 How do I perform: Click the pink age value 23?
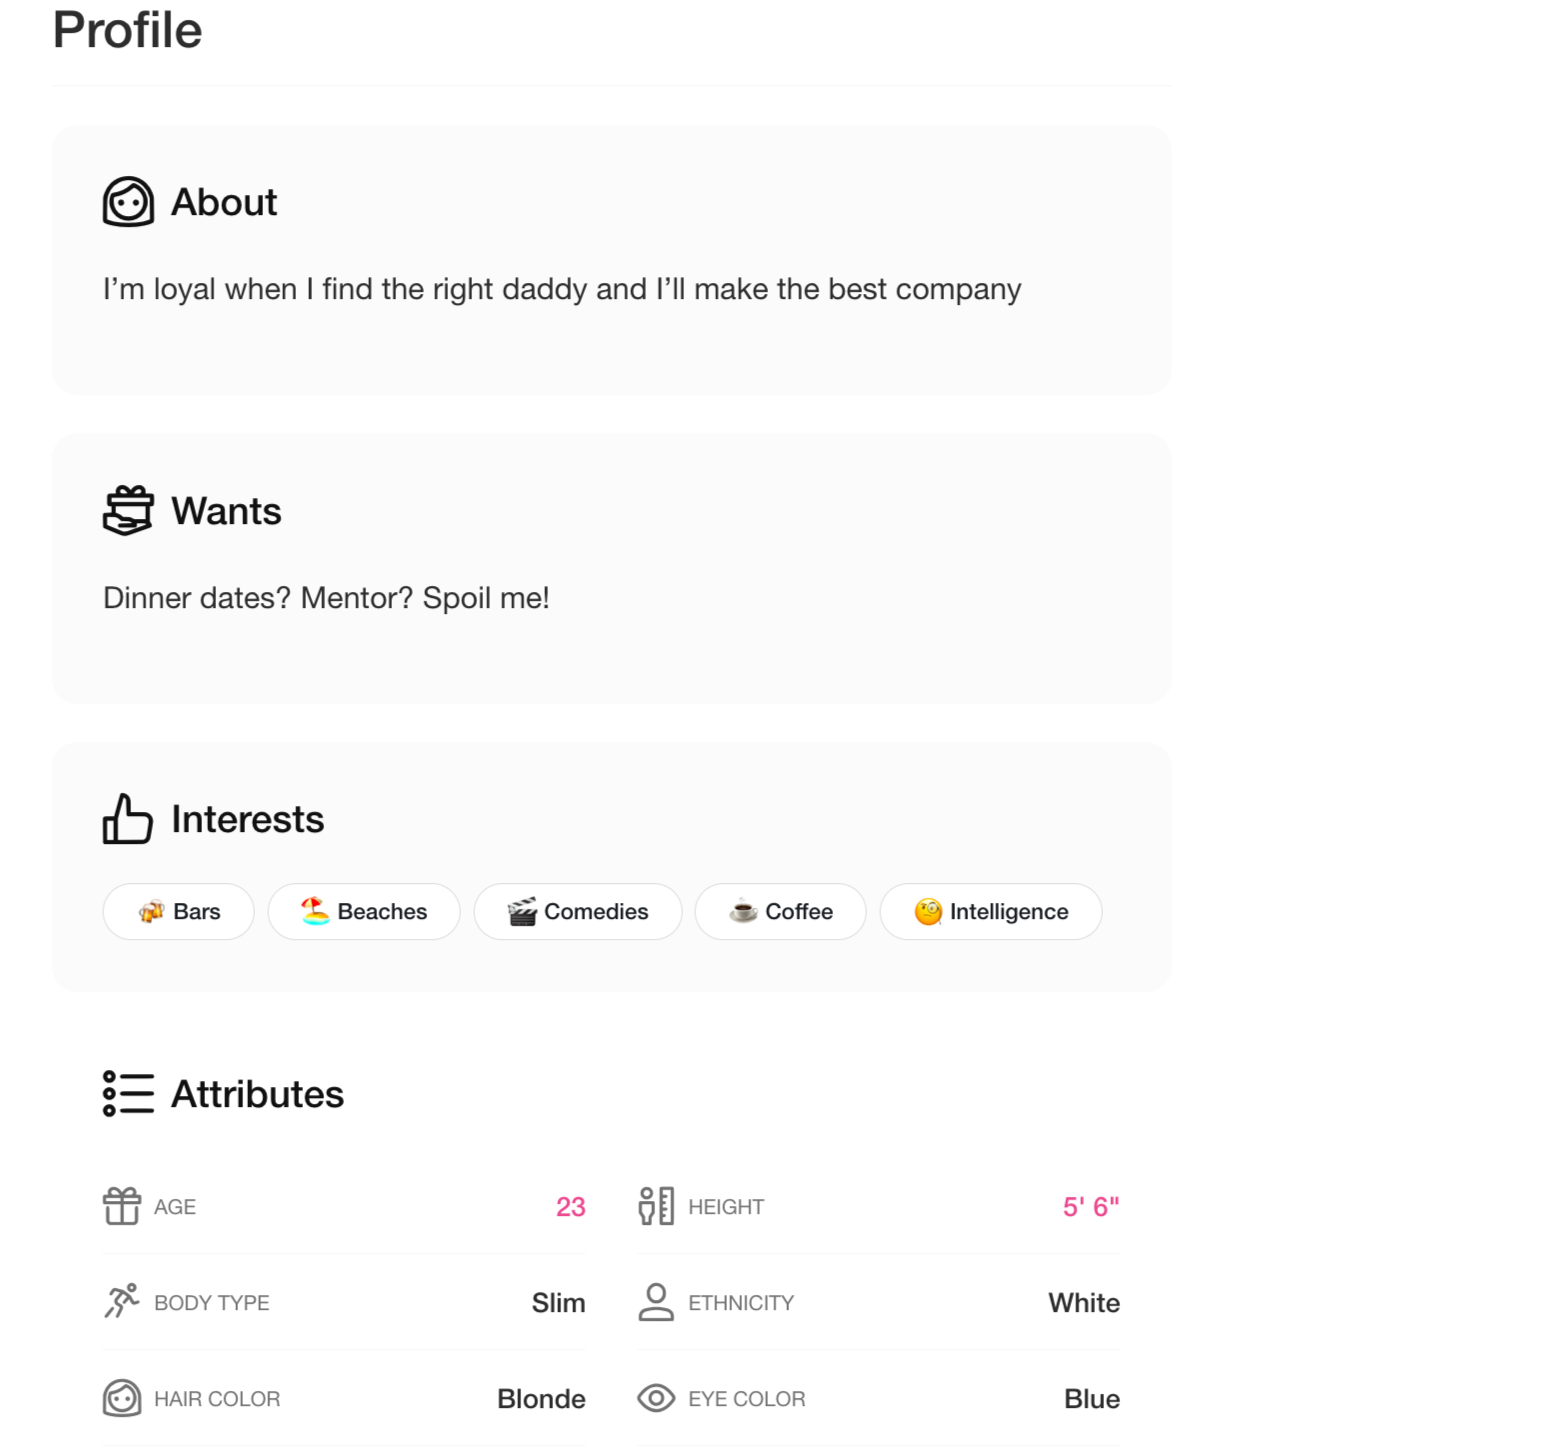tap(570, 1206)
